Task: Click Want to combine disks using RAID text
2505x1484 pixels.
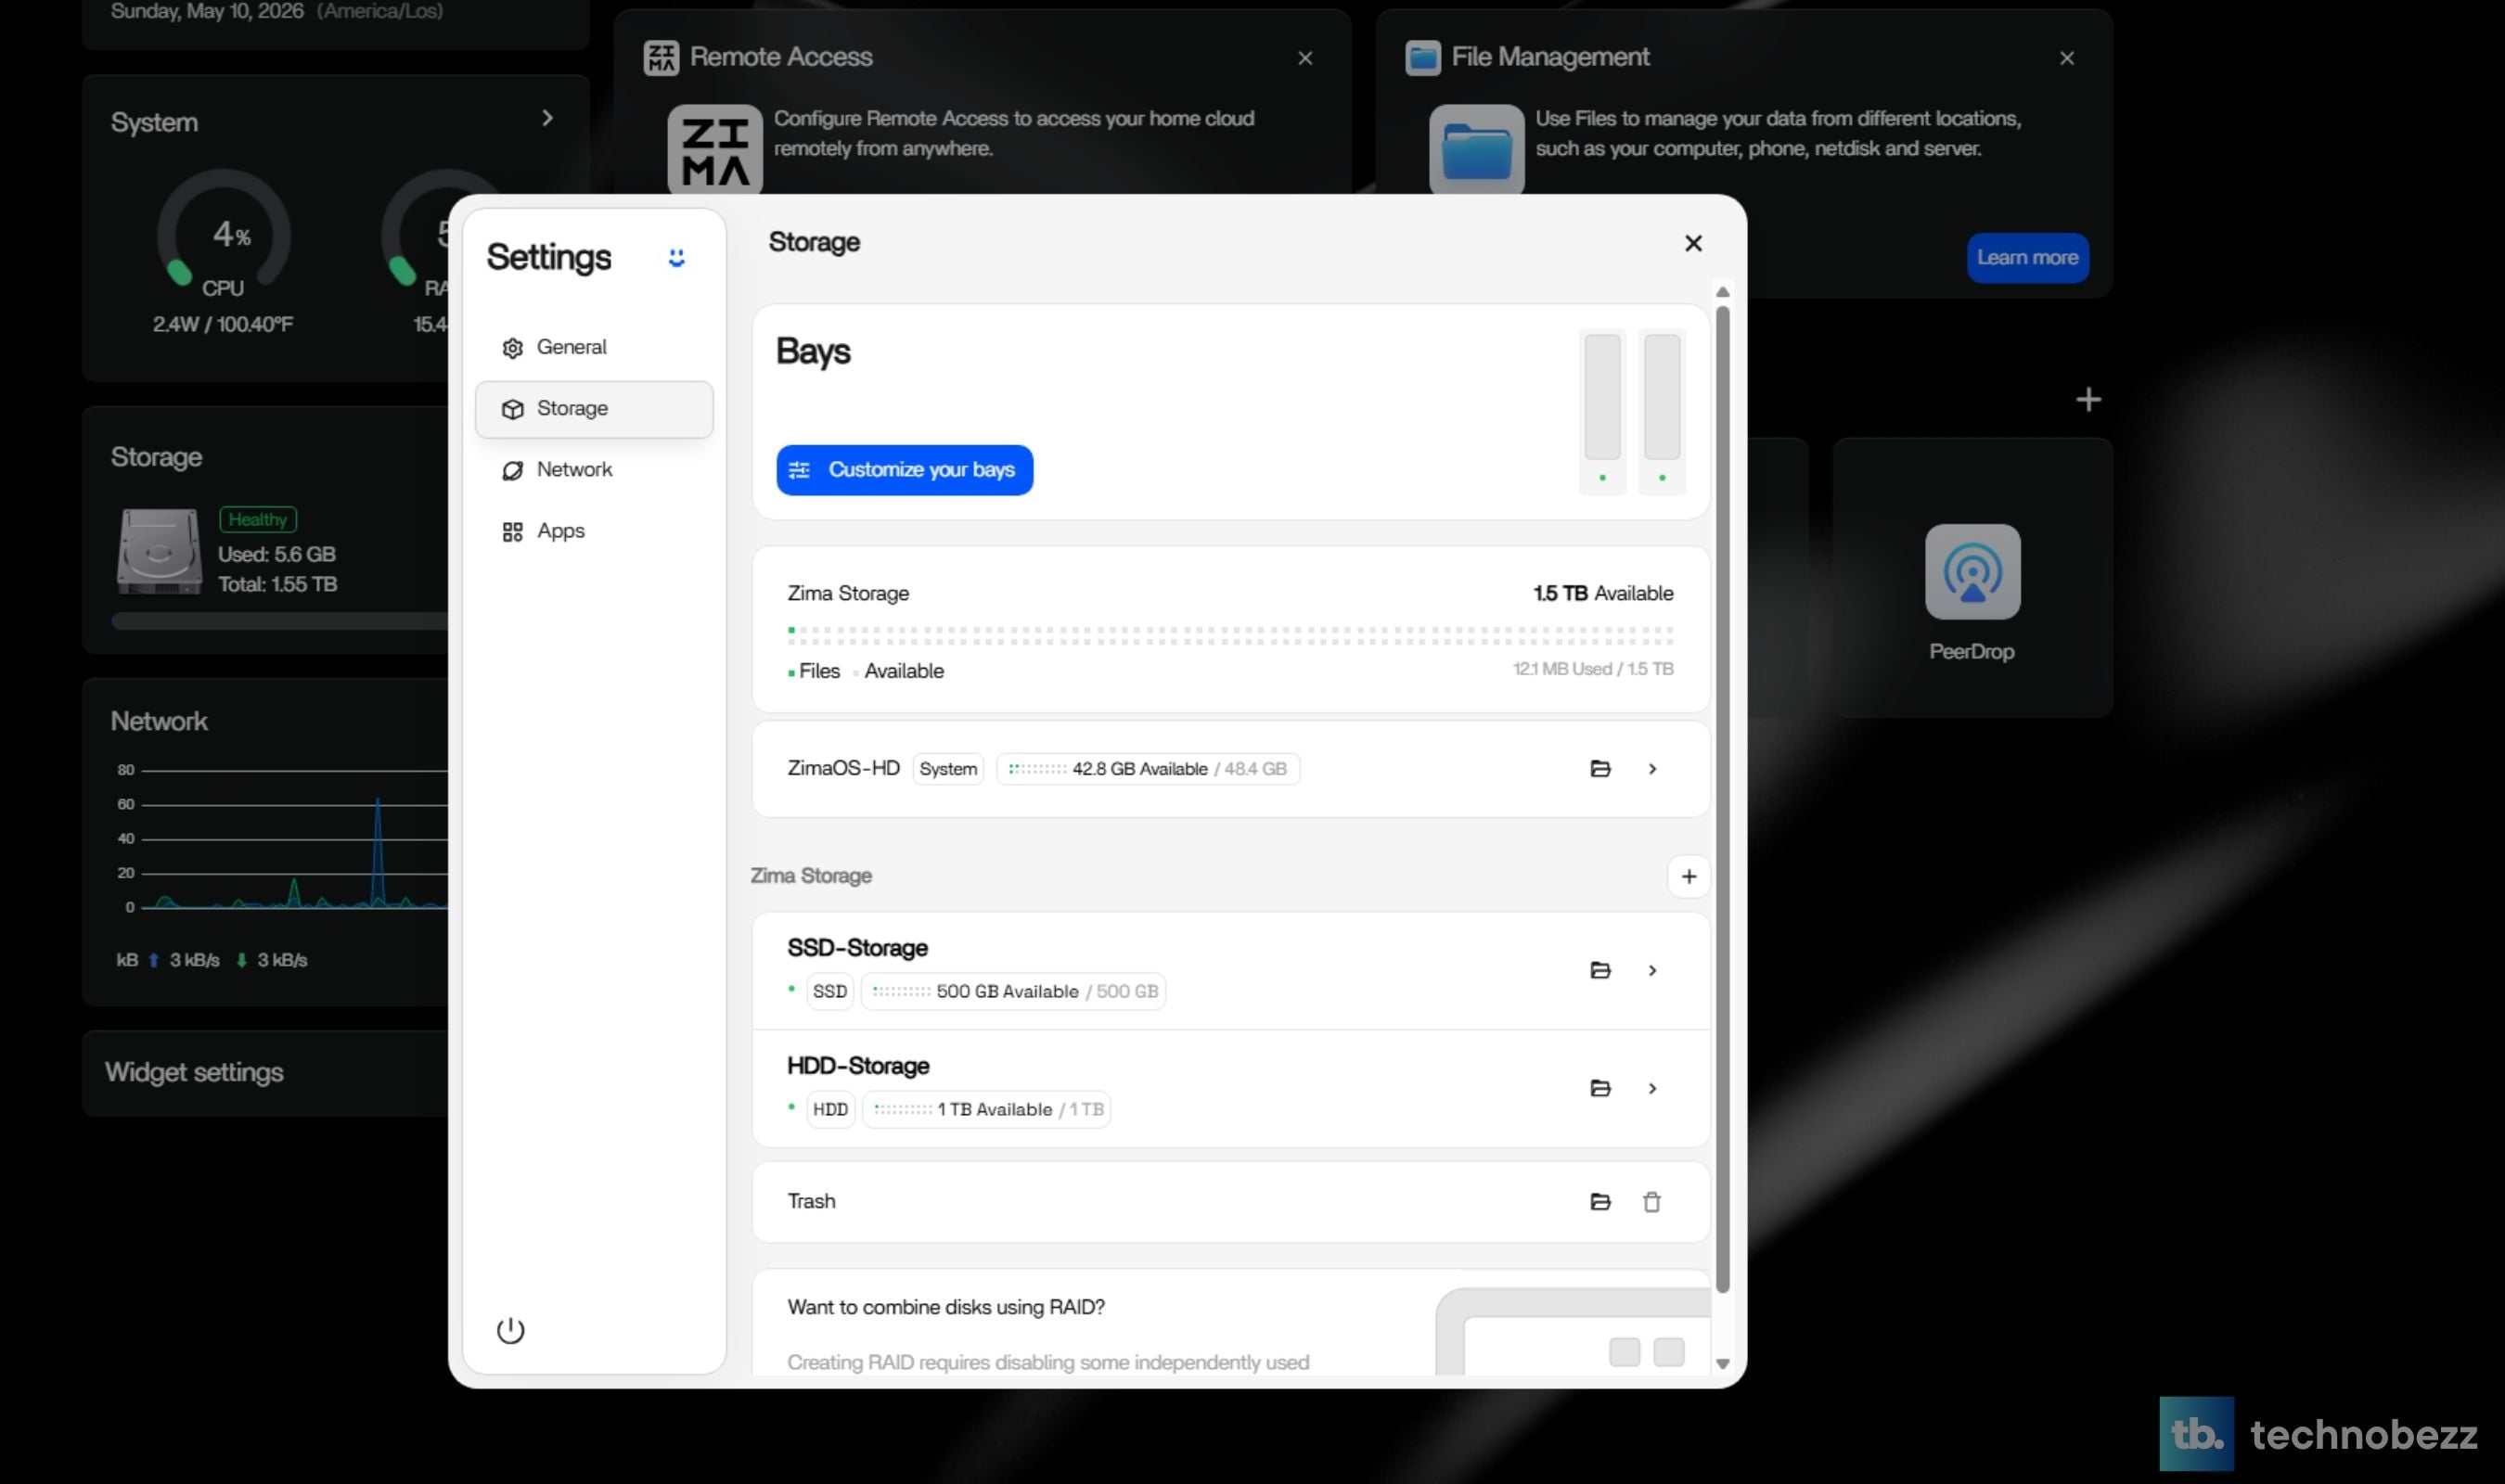Action: (x=946, y=1307)
